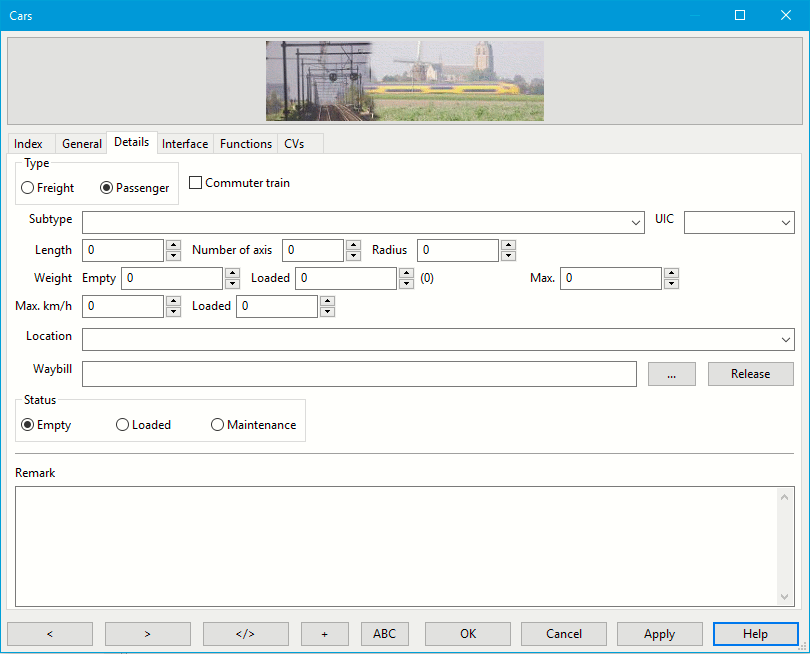Increase the Length spinner value
The height and width of the screenshot is (654, 810).
(173, 245)
